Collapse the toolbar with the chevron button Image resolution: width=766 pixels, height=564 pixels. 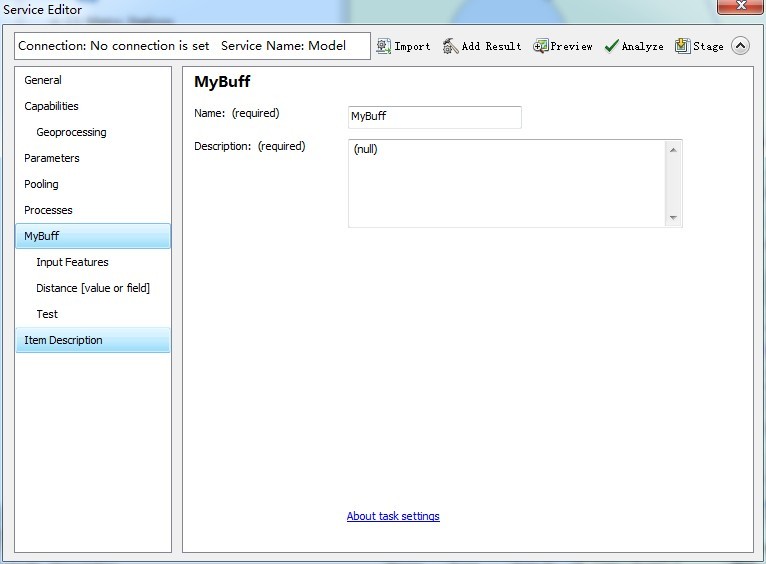740,46
